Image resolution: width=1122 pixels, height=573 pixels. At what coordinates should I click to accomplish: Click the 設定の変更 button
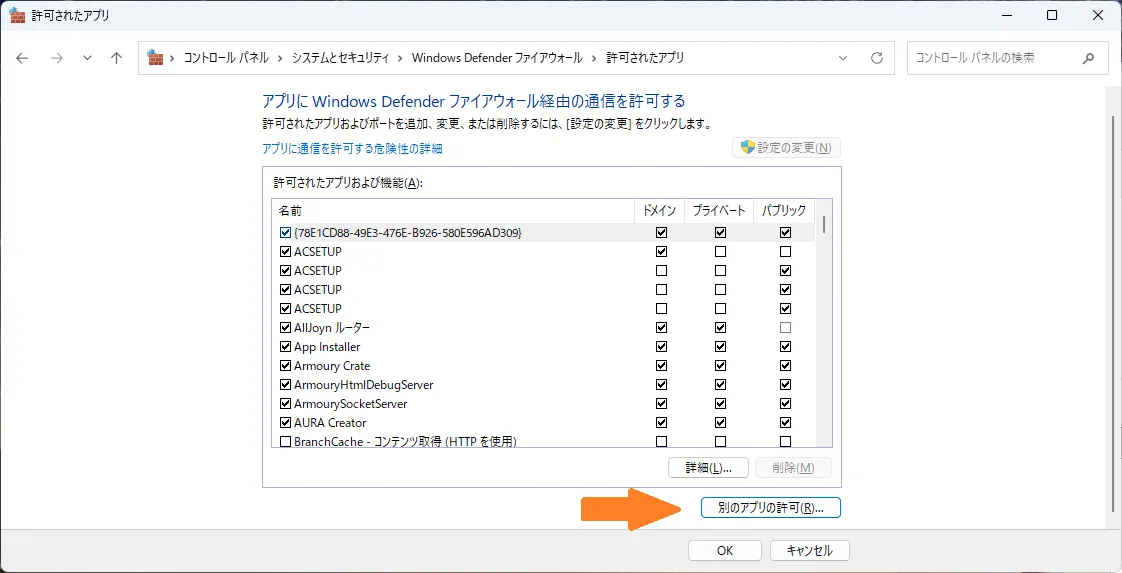pyautogui.click(x=786, y=148)
